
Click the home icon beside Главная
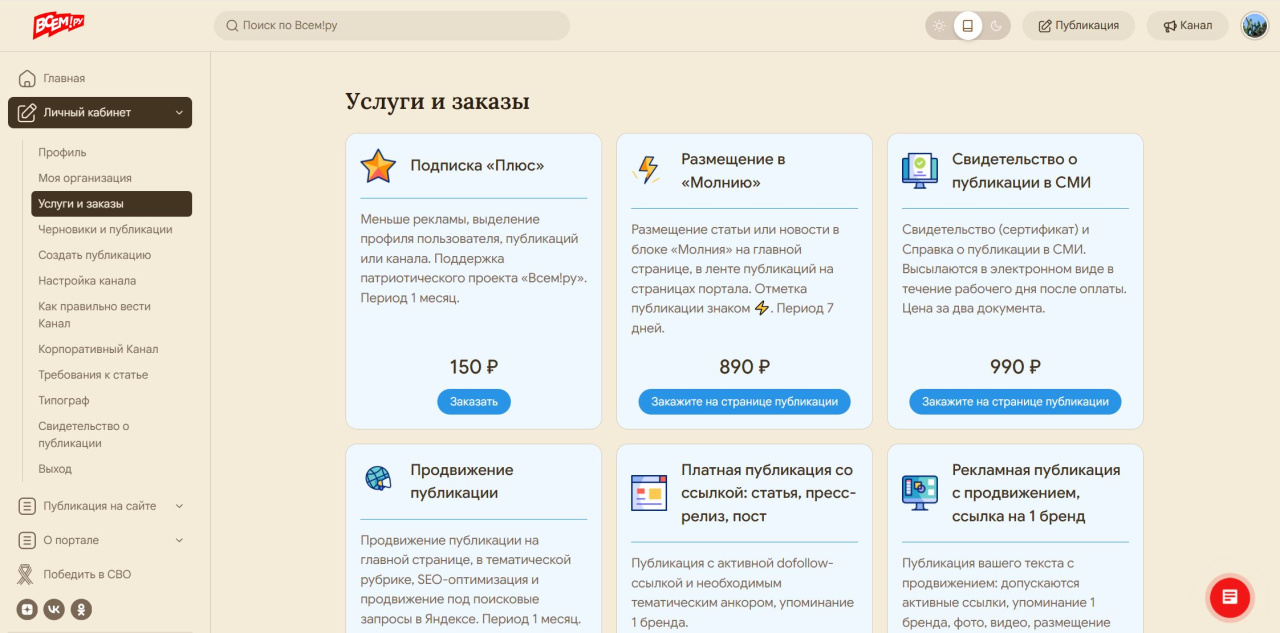click(x=27, y=78)
